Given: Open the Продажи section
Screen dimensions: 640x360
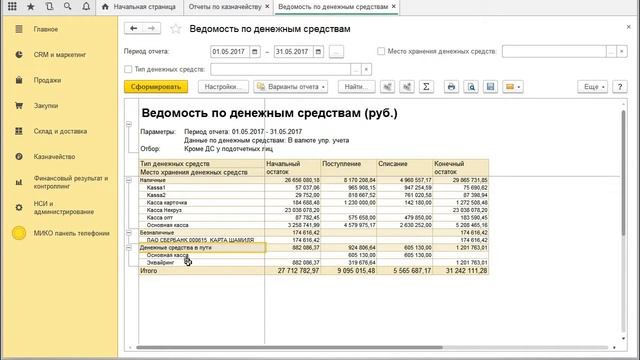Looking at the screenshot, I should point(47,80).
